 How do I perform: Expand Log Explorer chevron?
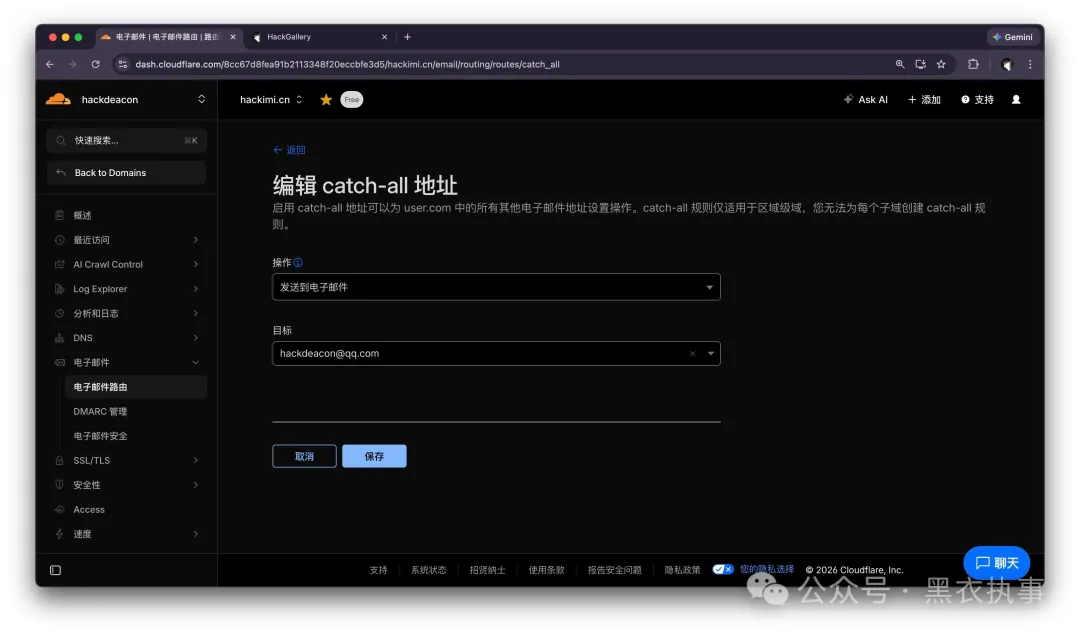196,289
